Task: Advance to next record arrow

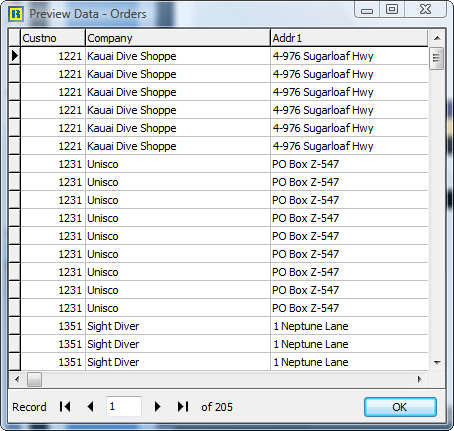Action: pos(157,407)
